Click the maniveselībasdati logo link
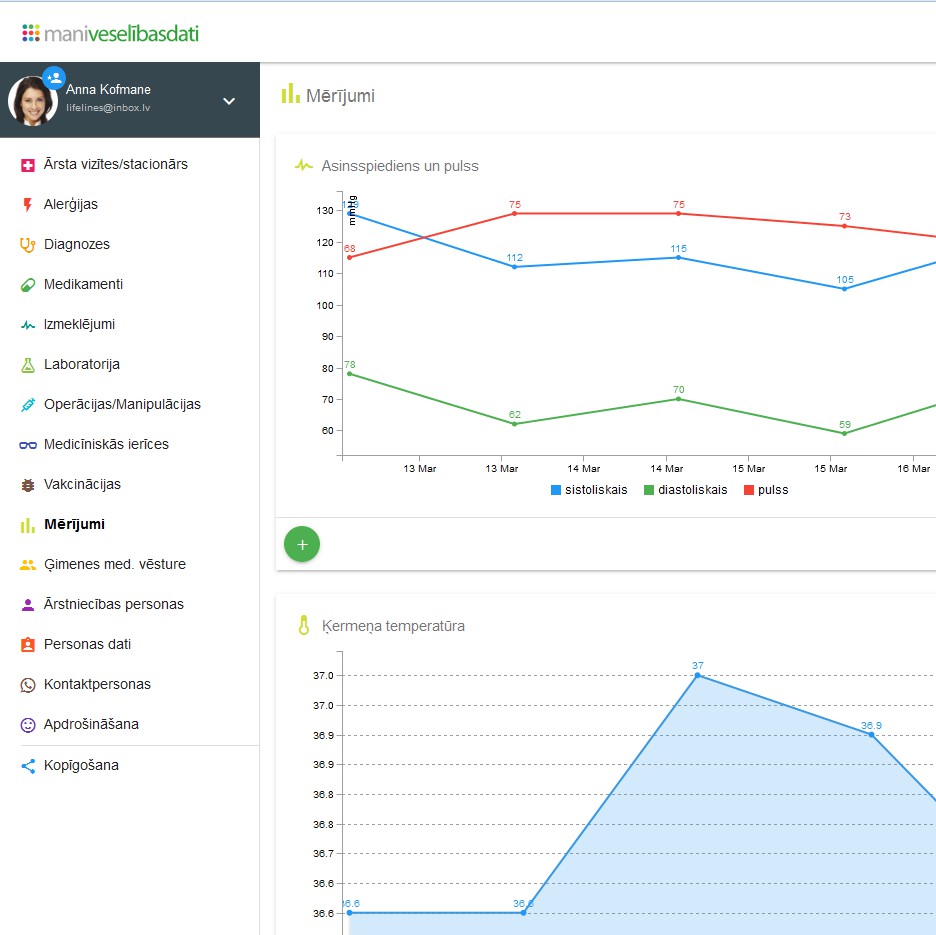This screenshot has width=936, height=935. [111, 33]
